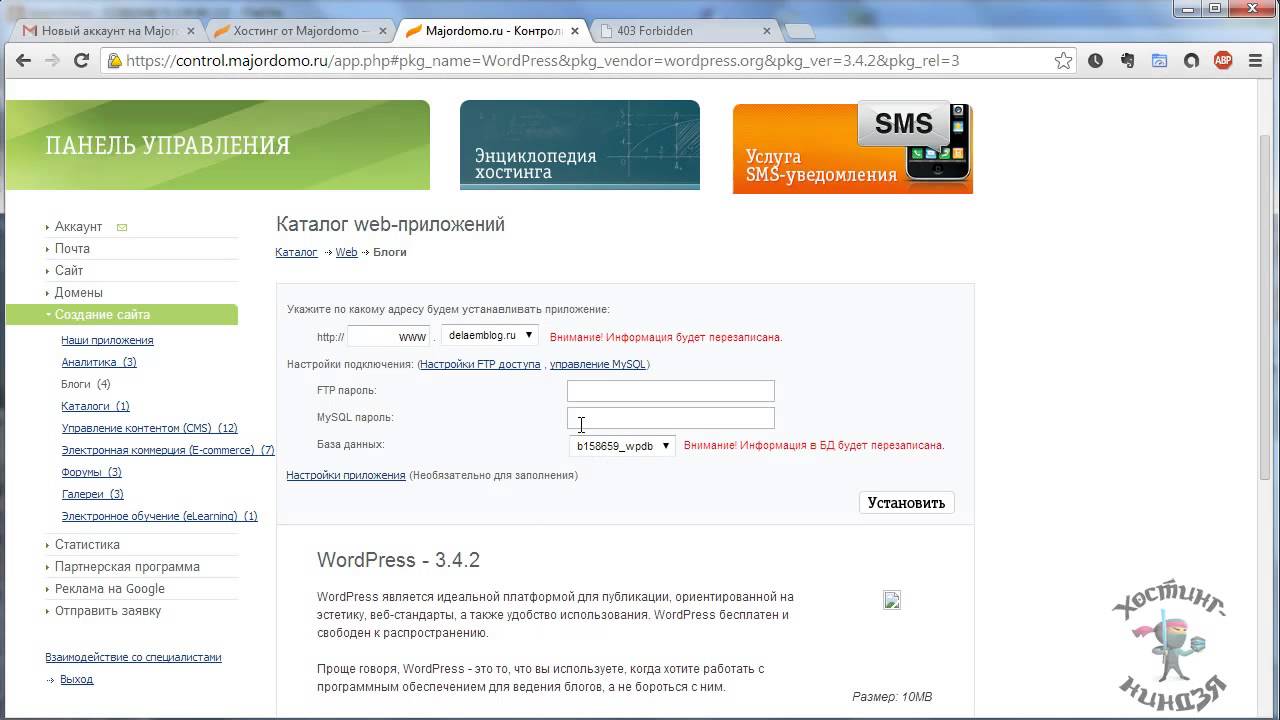Open the Adblock Plus ABP icon
1280x720 pixels.
click(x=1223, y=61)
